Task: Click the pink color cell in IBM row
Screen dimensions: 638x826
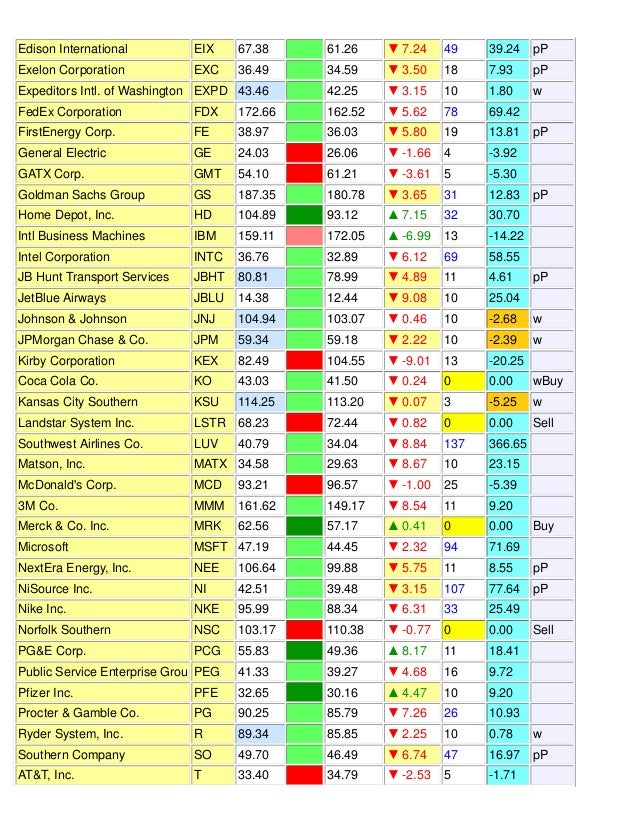Action: [x=304, y=236]
